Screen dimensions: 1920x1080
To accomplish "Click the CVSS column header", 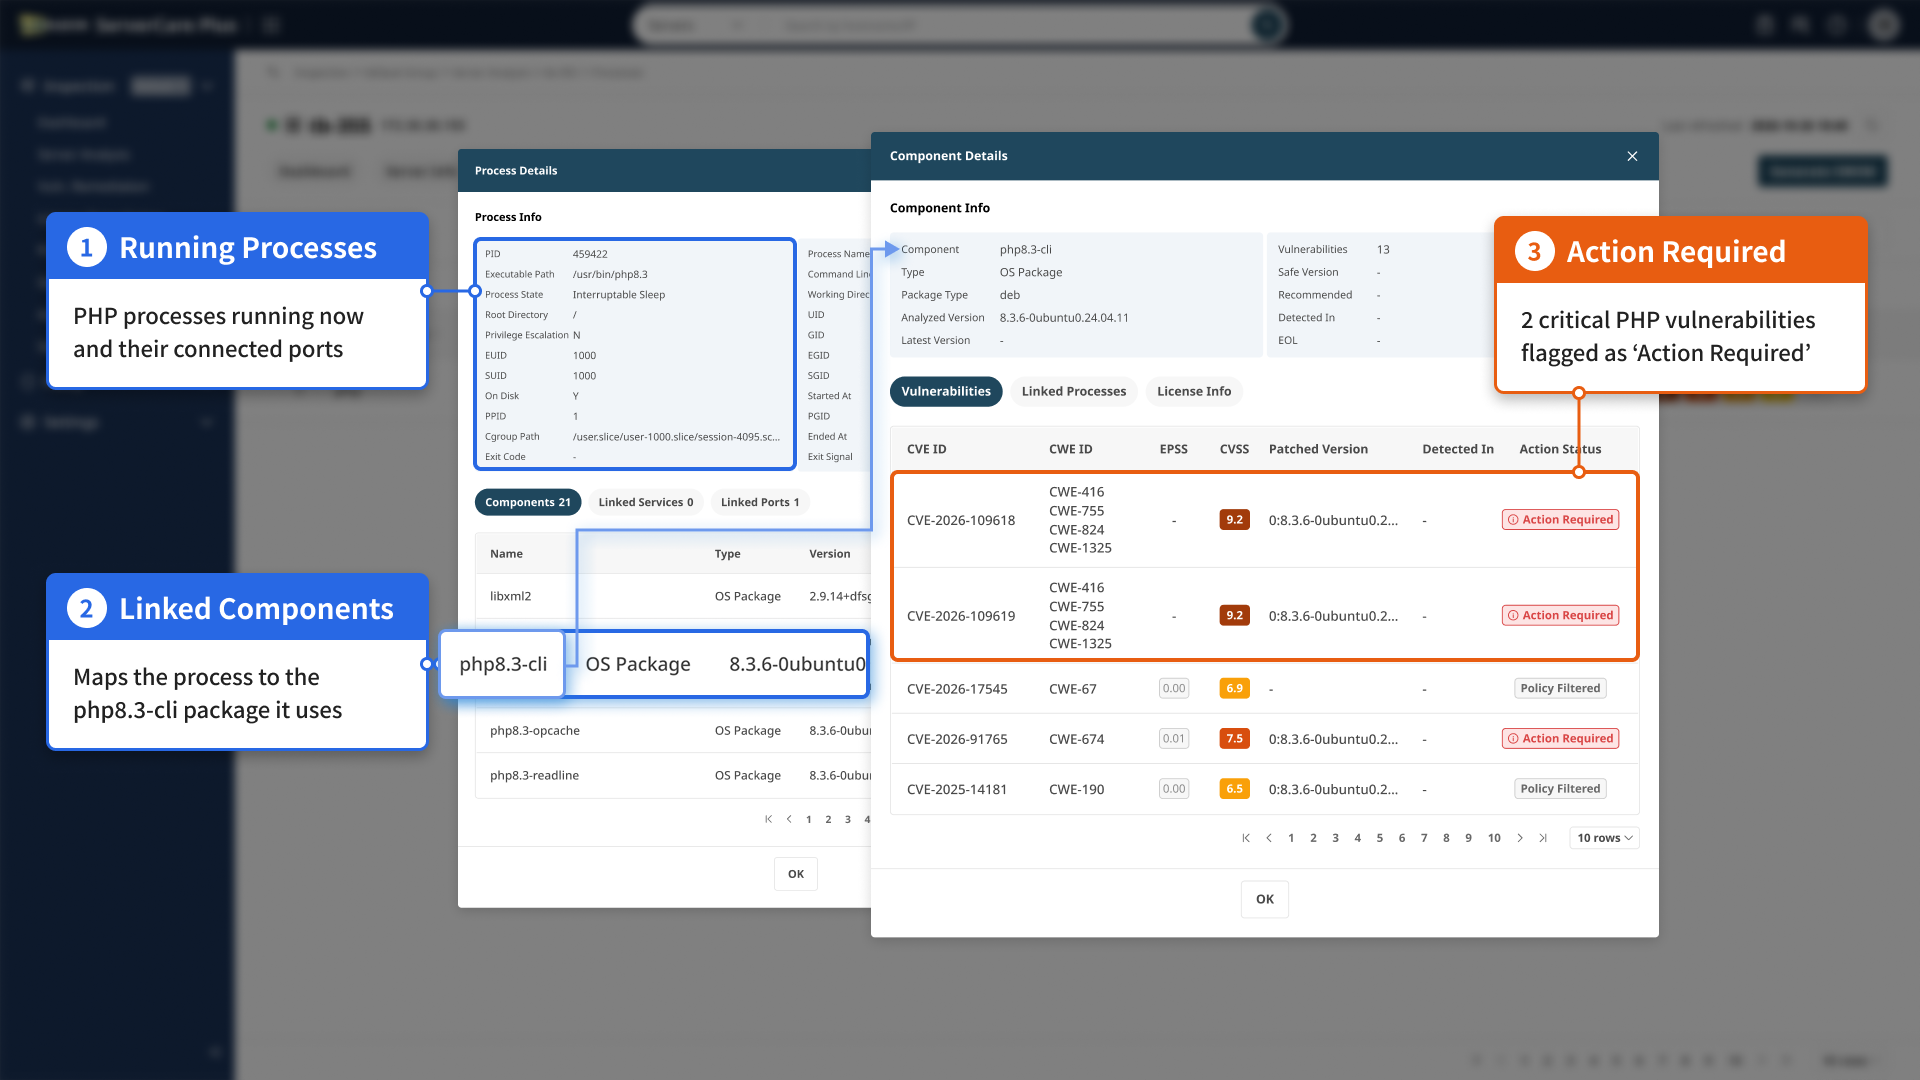I will pos(1234,449).
